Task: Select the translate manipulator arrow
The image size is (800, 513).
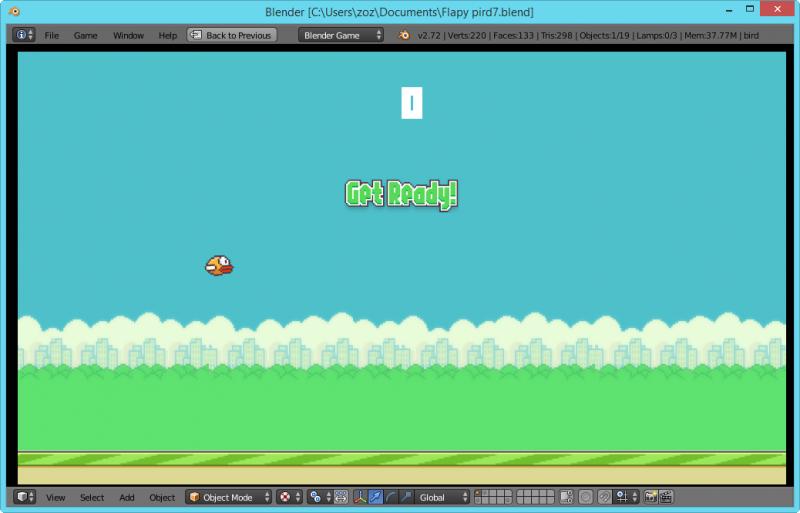Action: pos(376,497)
